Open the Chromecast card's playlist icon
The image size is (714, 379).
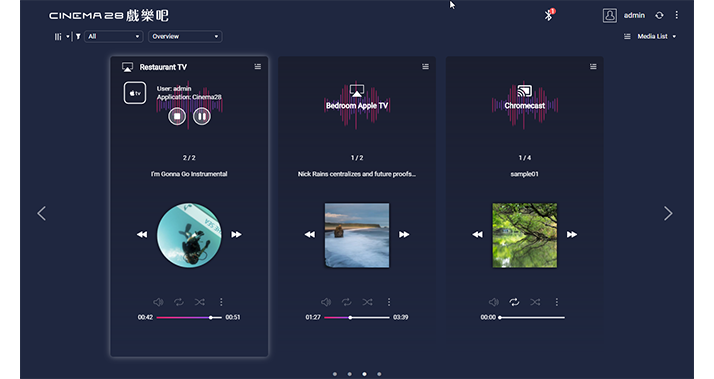click(593, 67)
